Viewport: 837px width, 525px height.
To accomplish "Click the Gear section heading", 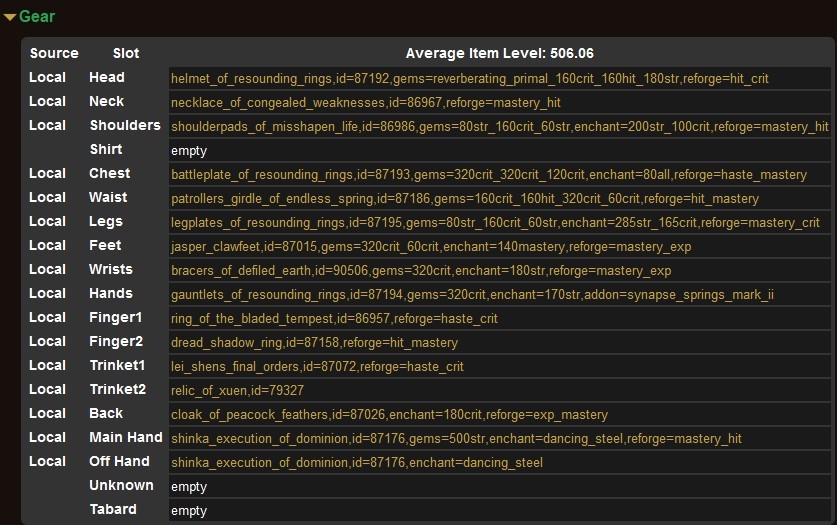I will coord(37,17).
